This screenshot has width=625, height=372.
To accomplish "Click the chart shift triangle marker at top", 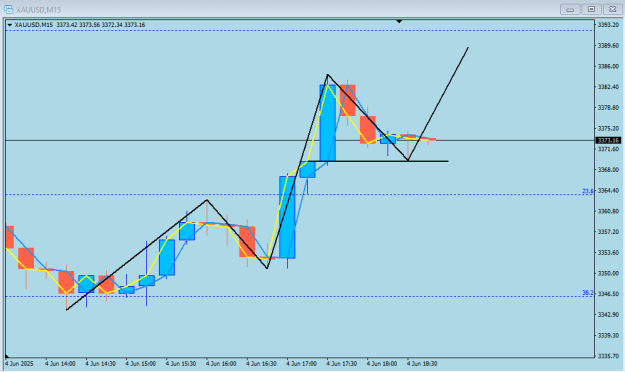I will pyautogui.click(x=399, y=21).
